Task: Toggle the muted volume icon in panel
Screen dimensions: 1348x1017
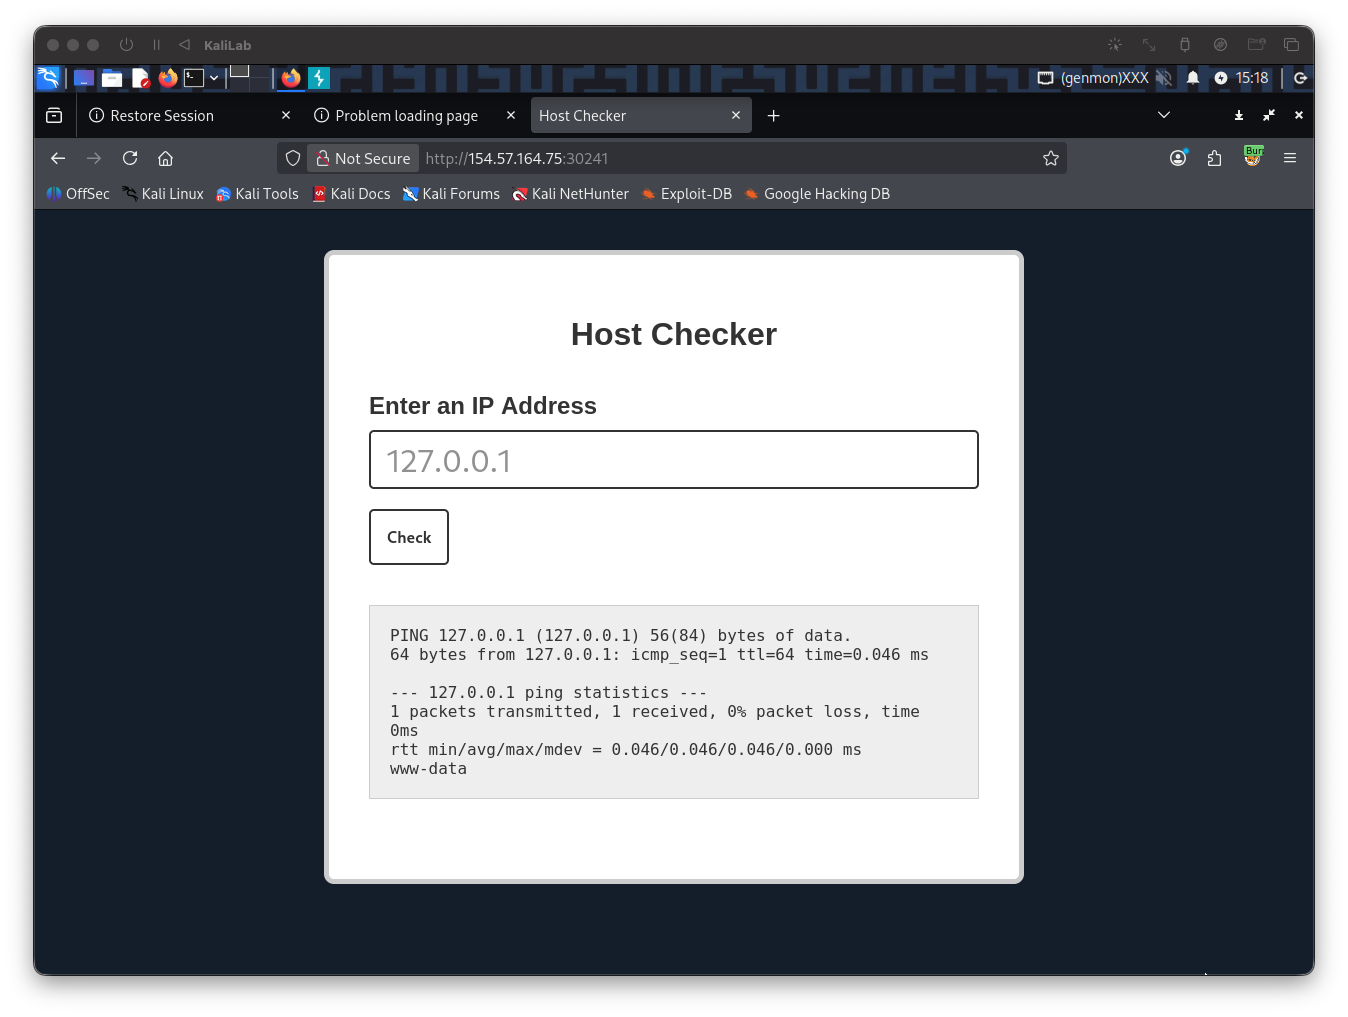Action: [1164, 78]
